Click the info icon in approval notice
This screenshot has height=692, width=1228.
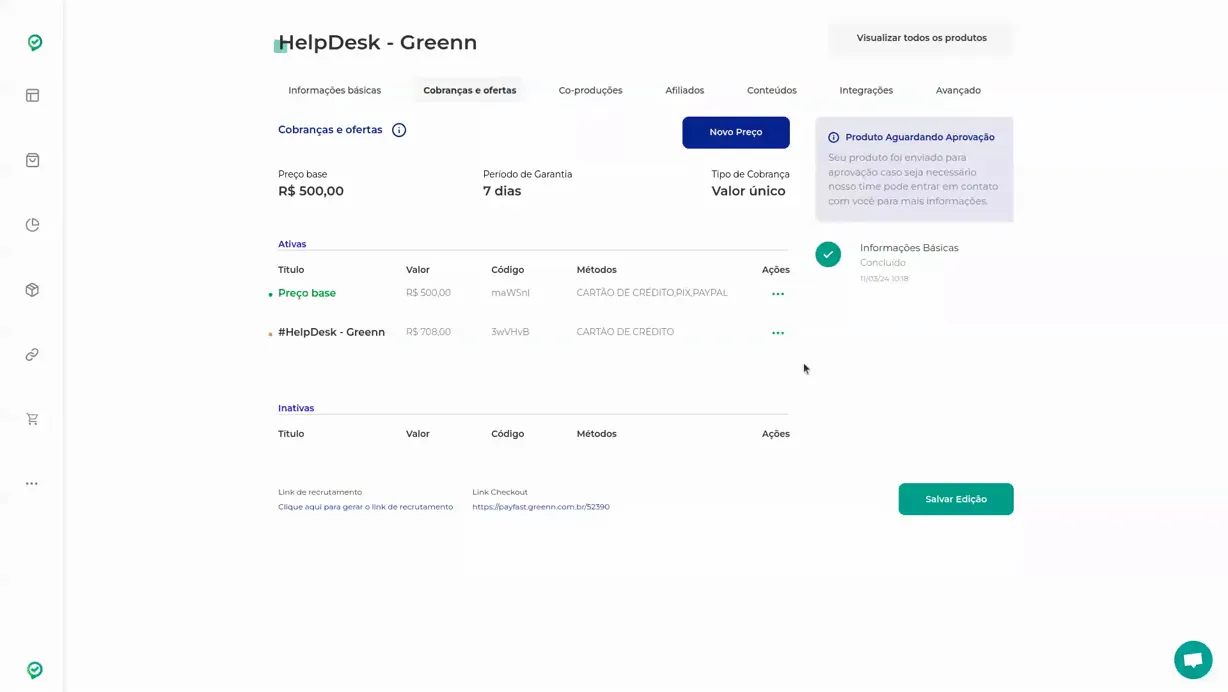pos(833,138)
